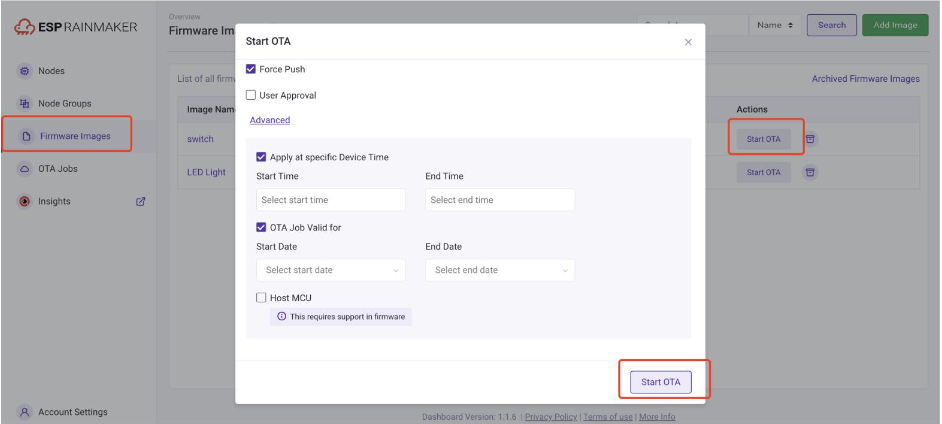Open the Name search filter dropdown

click(775, 25)
